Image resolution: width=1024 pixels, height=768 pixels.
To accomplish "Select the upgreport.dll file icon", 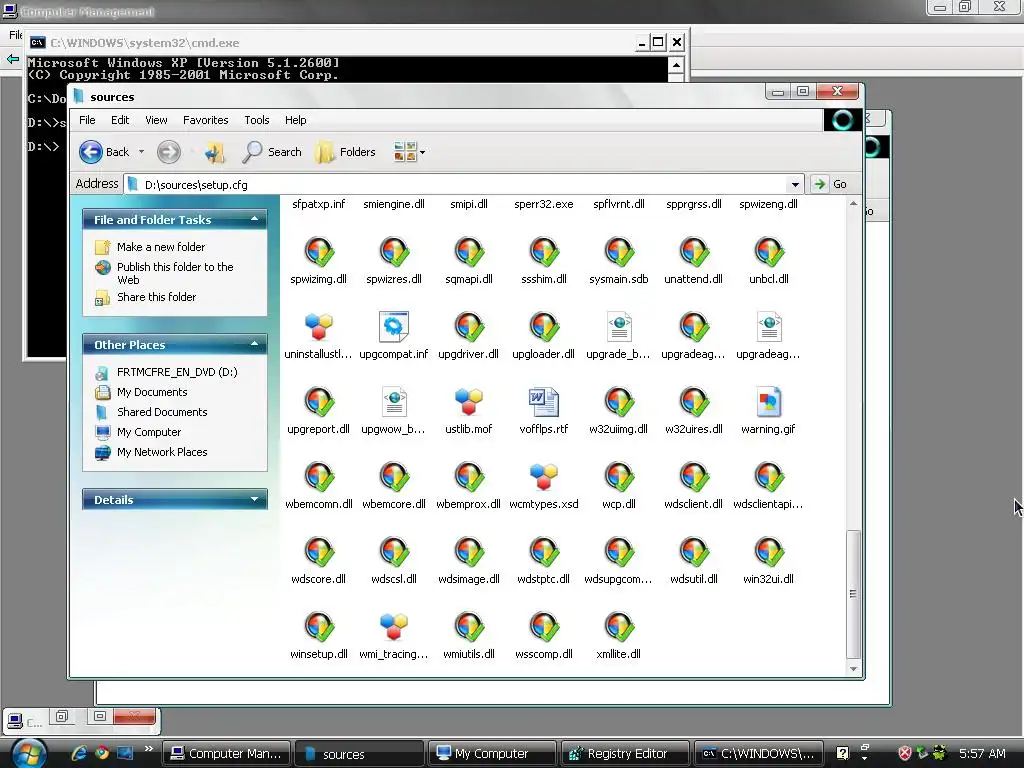I will click(319, 402).
